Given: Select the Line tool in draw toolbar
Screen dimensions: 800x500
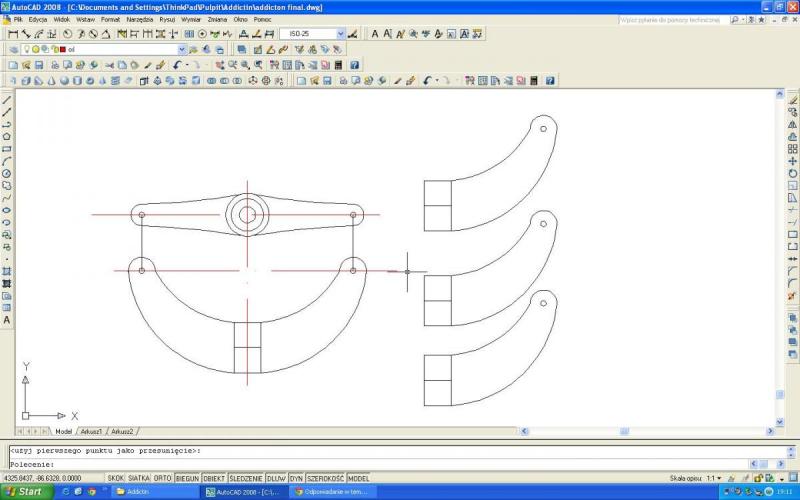Looking at the screenshot, I should point(7,100).
